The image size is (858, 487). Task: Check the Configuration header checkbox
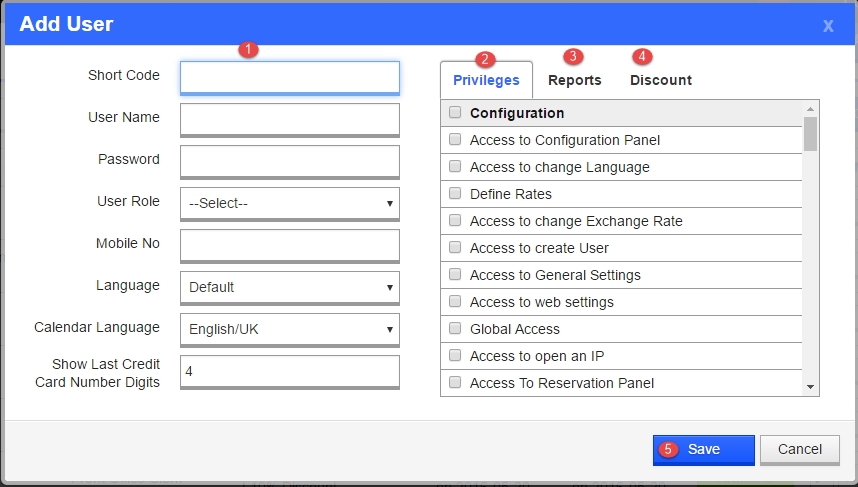455,113
